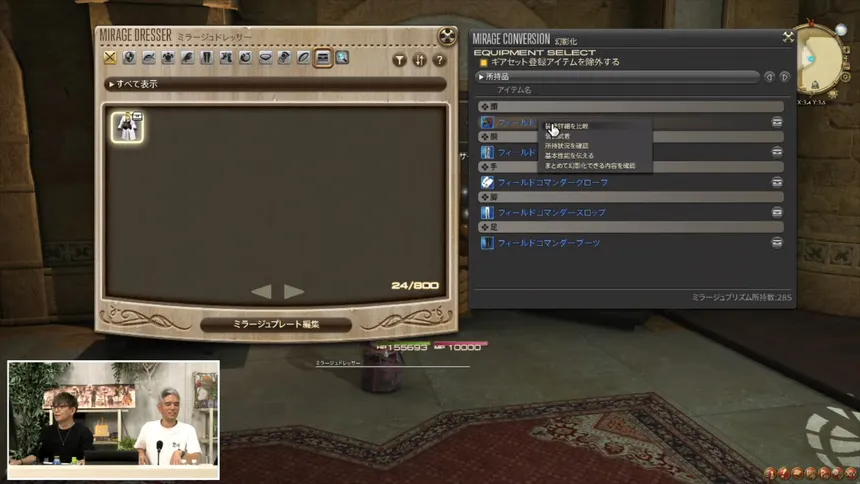860x484 pixels.
Task: Click the フィールドコマンダーブーツ item link
Action: 548,243
